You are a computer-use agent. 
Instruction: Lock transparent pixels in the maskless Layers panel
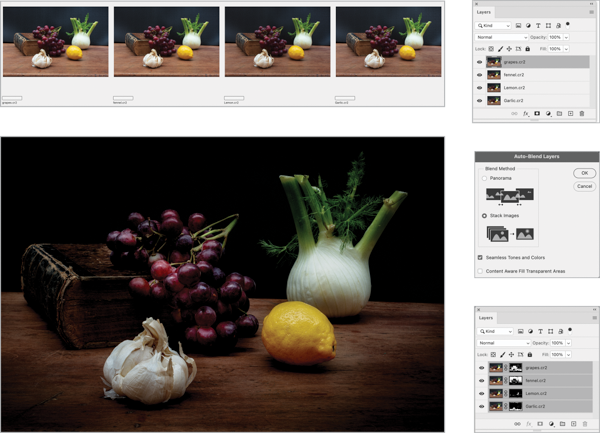coord(491,49)
